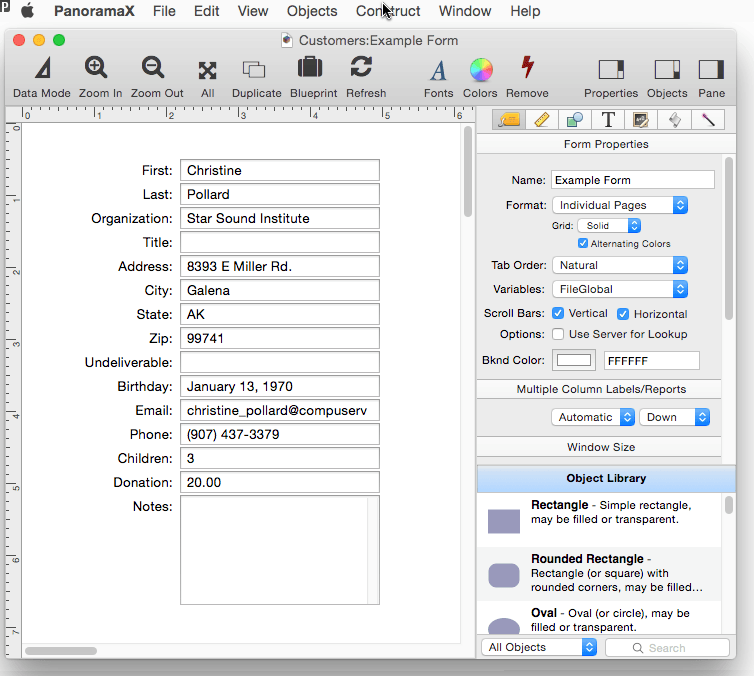Viewport: 754px width, 676px height.
Task: Click the Duplicate toolbar icon
Action: click(x=254, y=69)
